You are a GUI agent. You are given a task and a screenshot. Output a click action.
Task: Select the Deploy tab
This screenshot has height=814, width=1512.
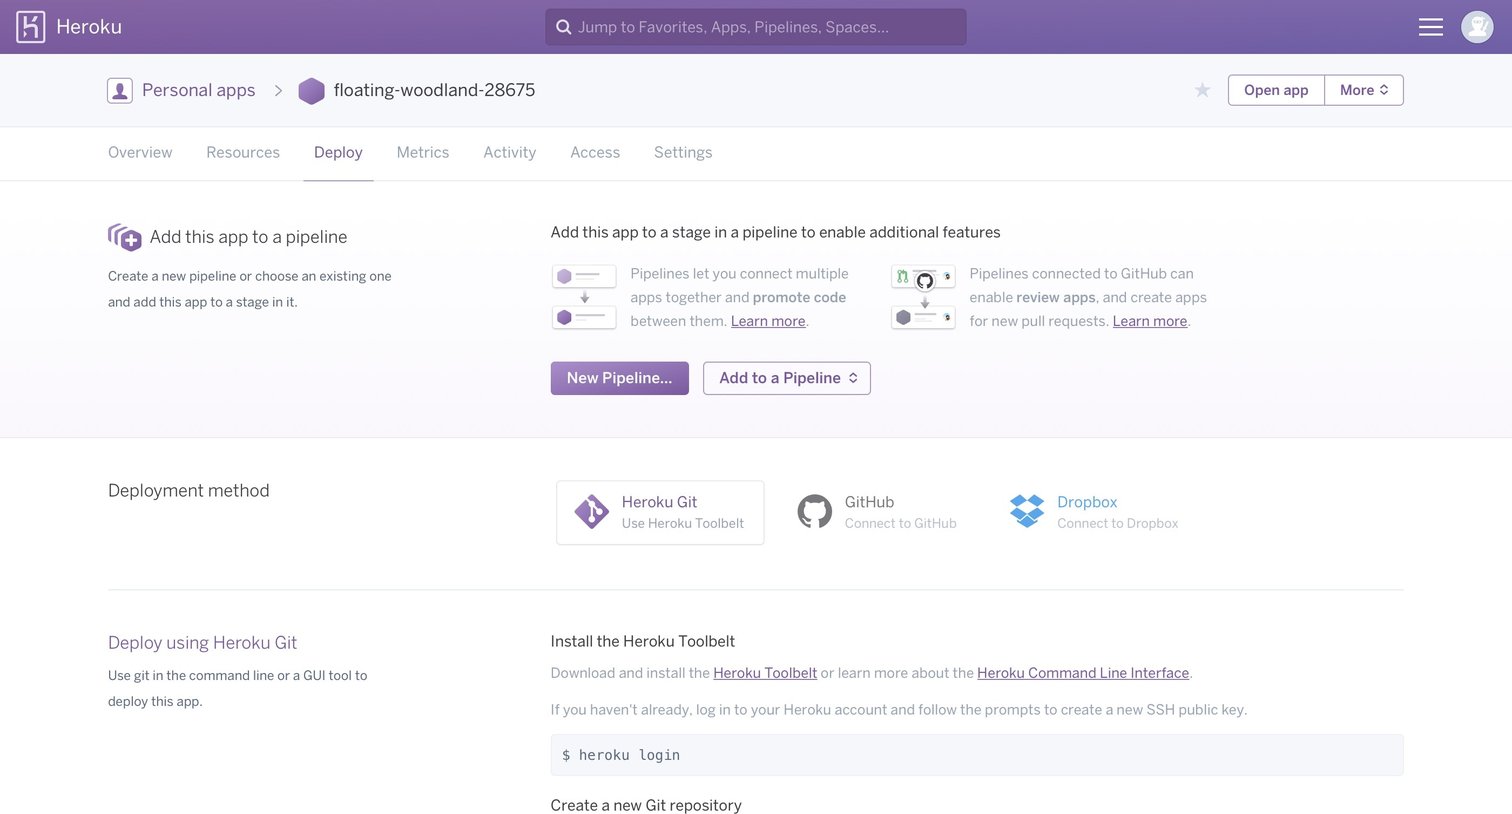tap(338, 152)
